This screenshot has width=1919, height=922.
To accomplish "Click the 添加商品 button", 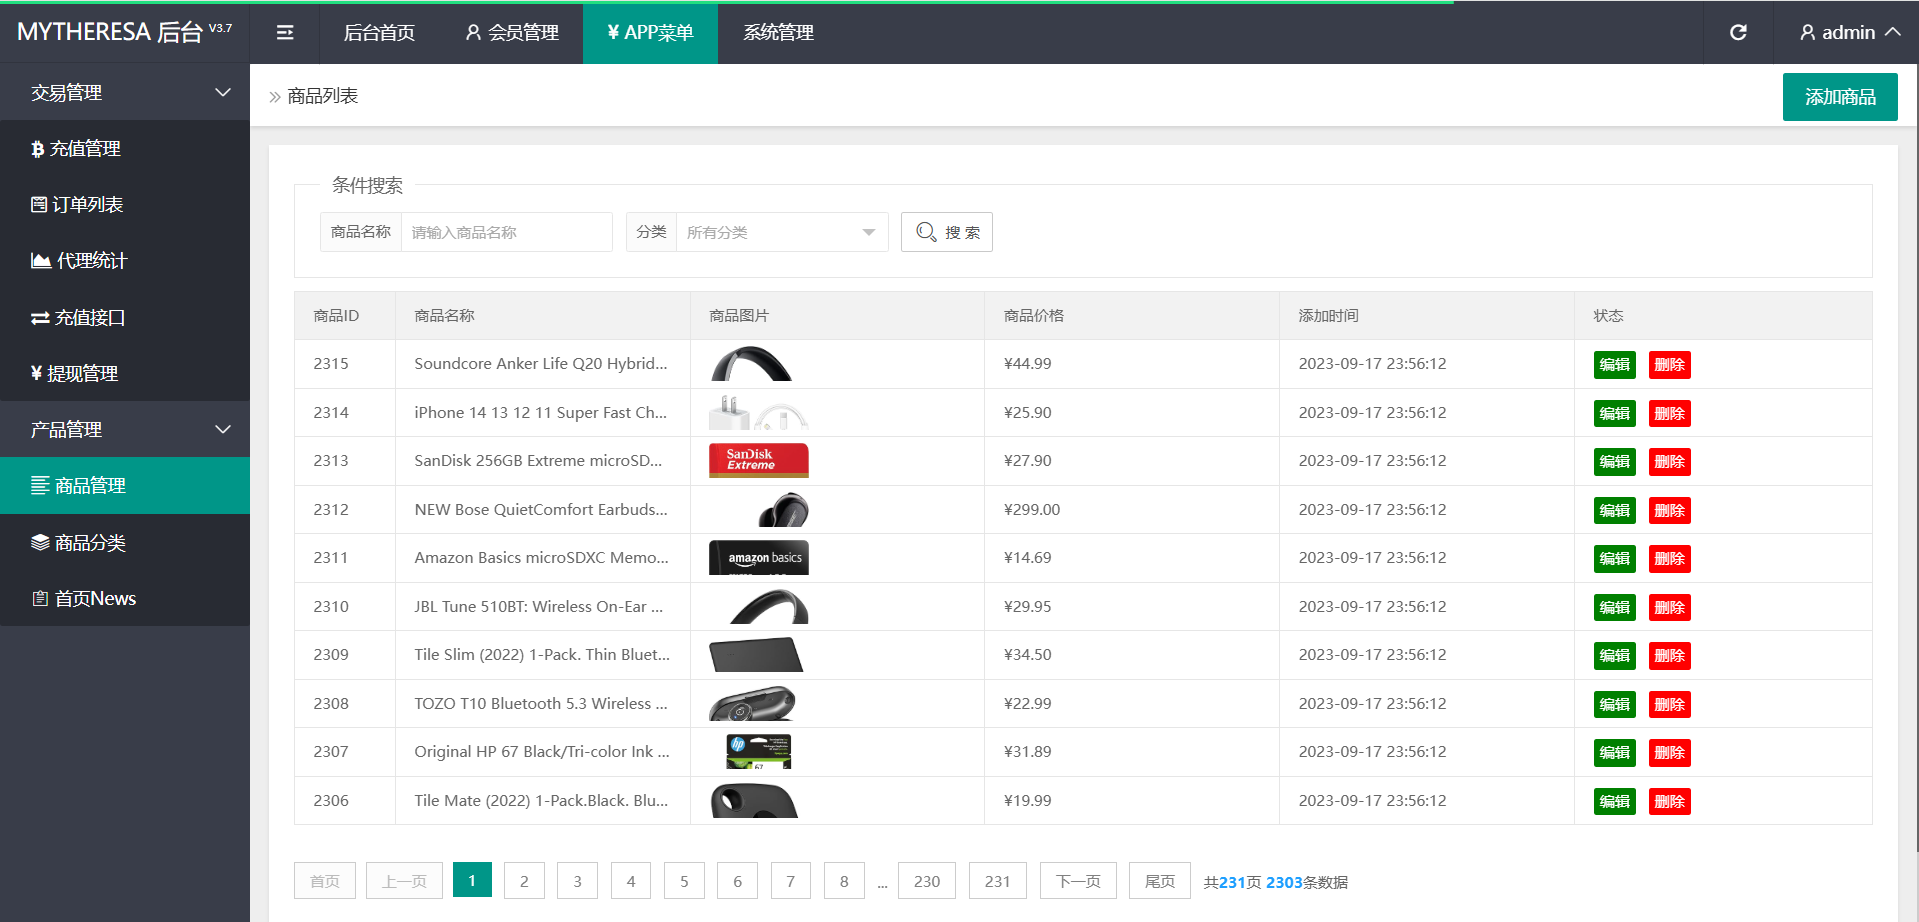I will (1839, 97).
